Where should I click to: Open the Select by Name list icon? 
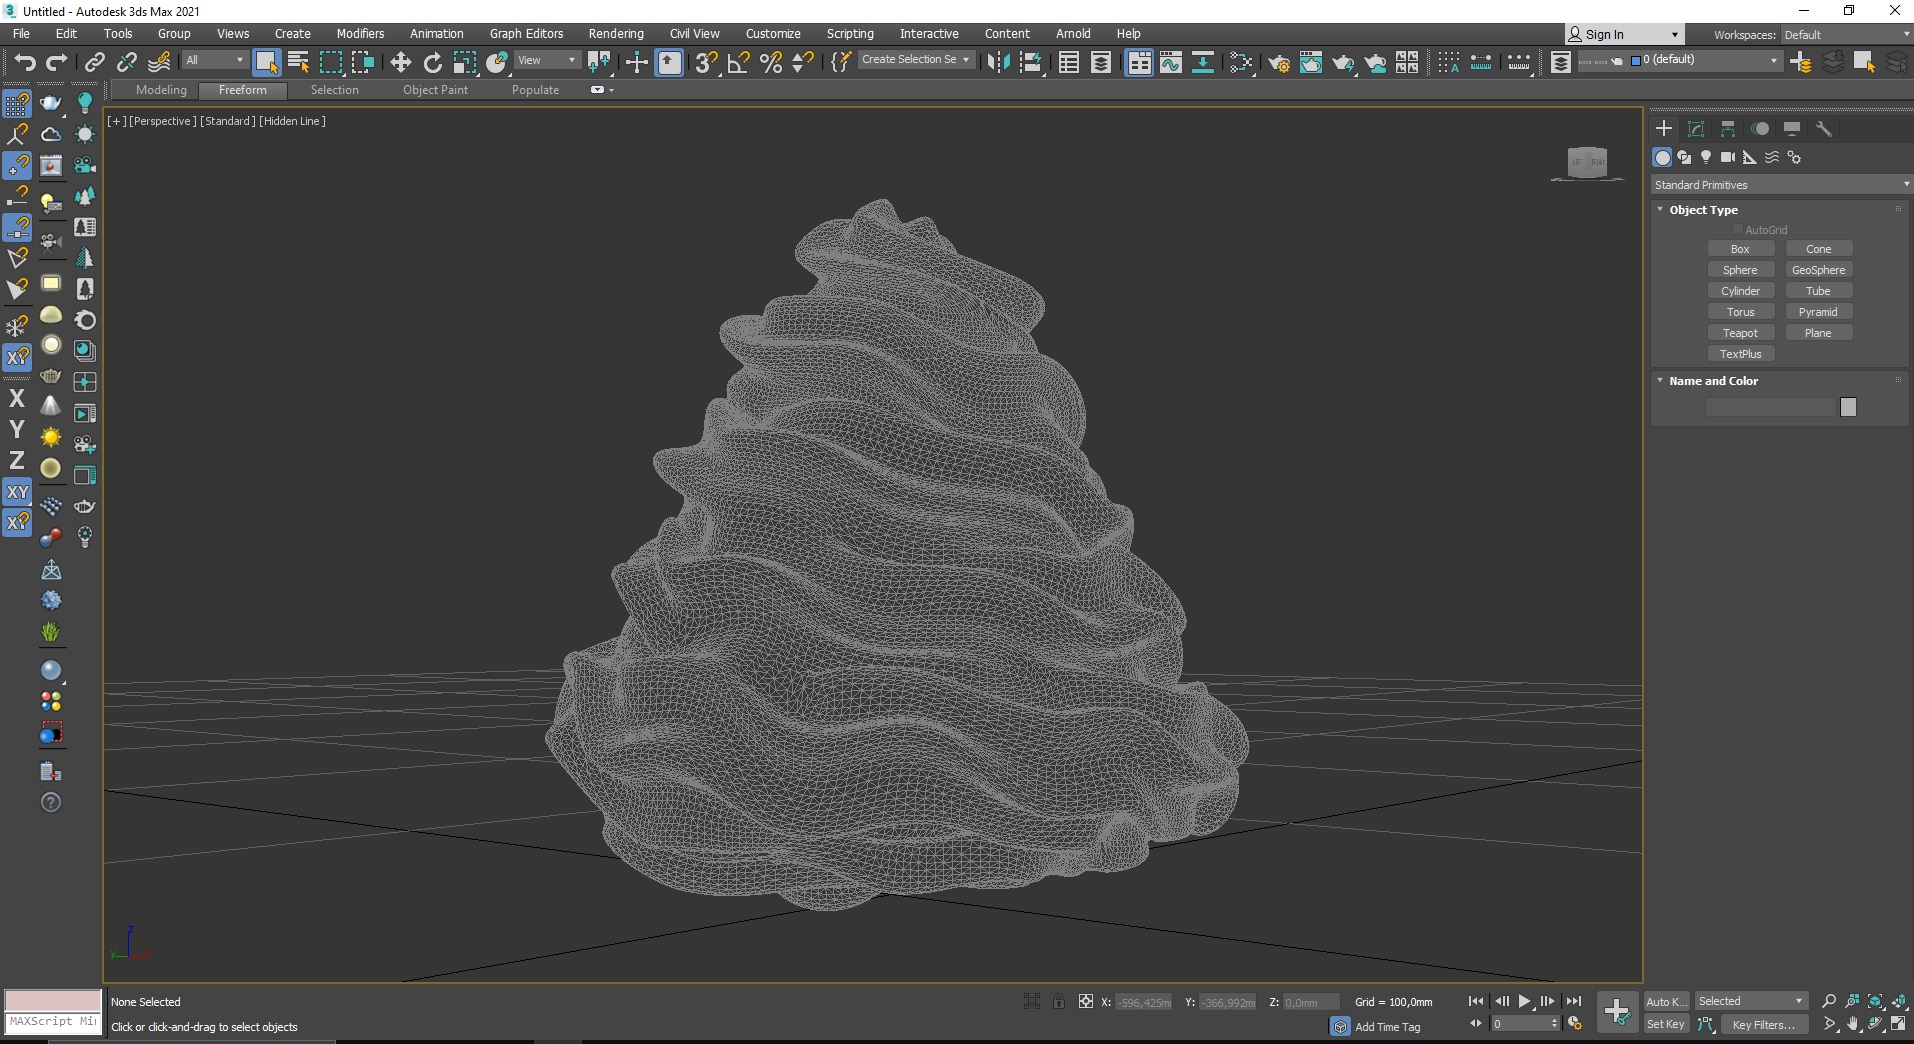(x=298, y=62)
